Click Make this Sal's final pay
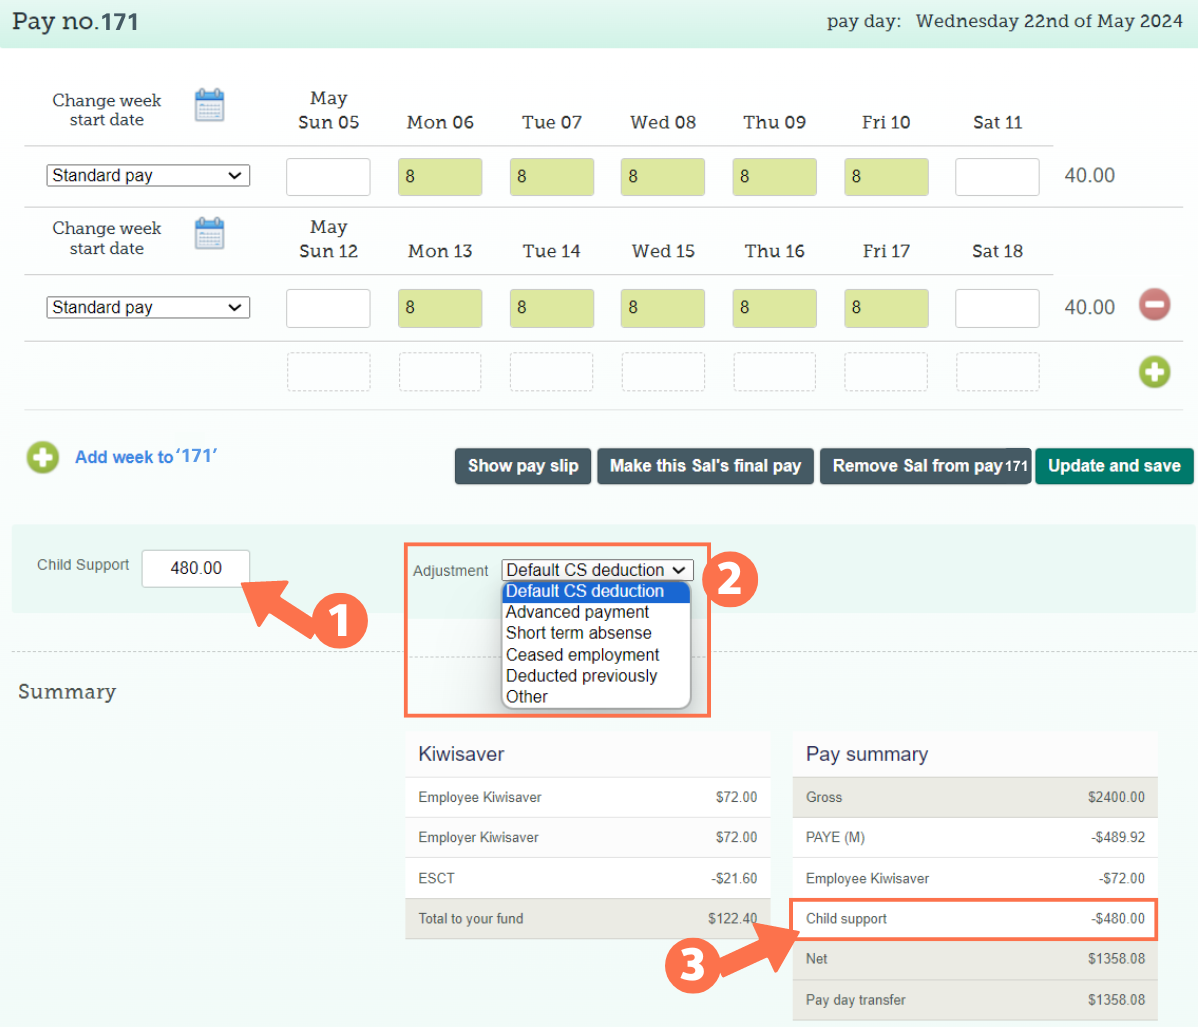The width and height of the screenshot is (1198, 1027). pyautogui.click(x=705, y=466)
